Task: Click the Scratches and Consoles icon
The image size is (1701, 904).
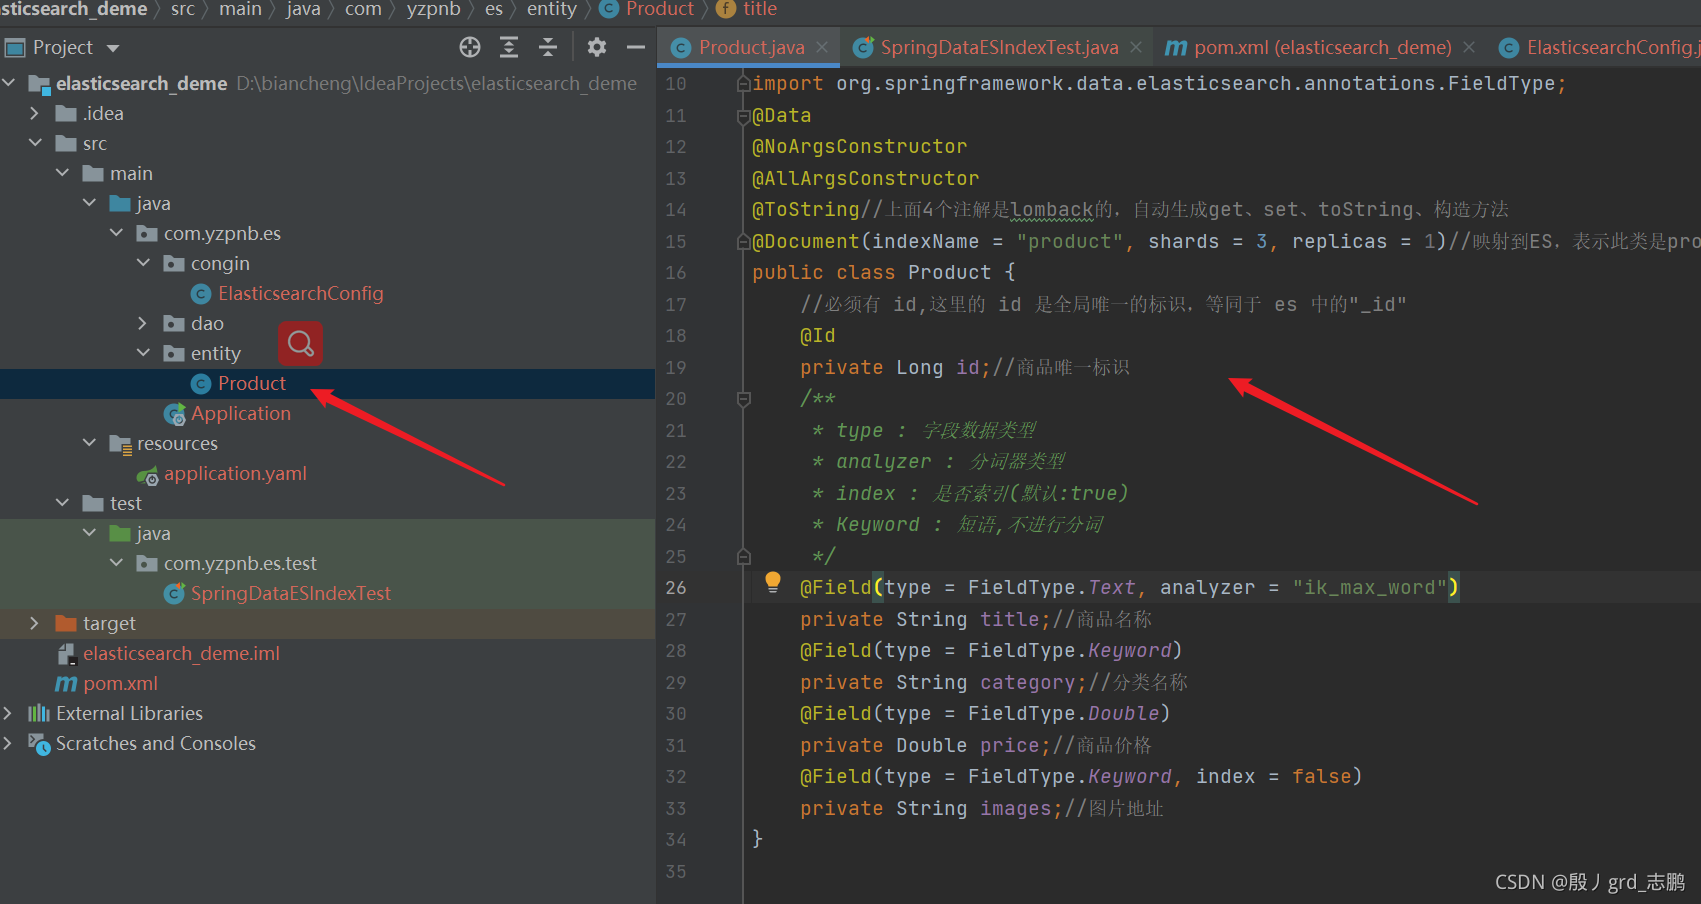Action: (39, 744)
